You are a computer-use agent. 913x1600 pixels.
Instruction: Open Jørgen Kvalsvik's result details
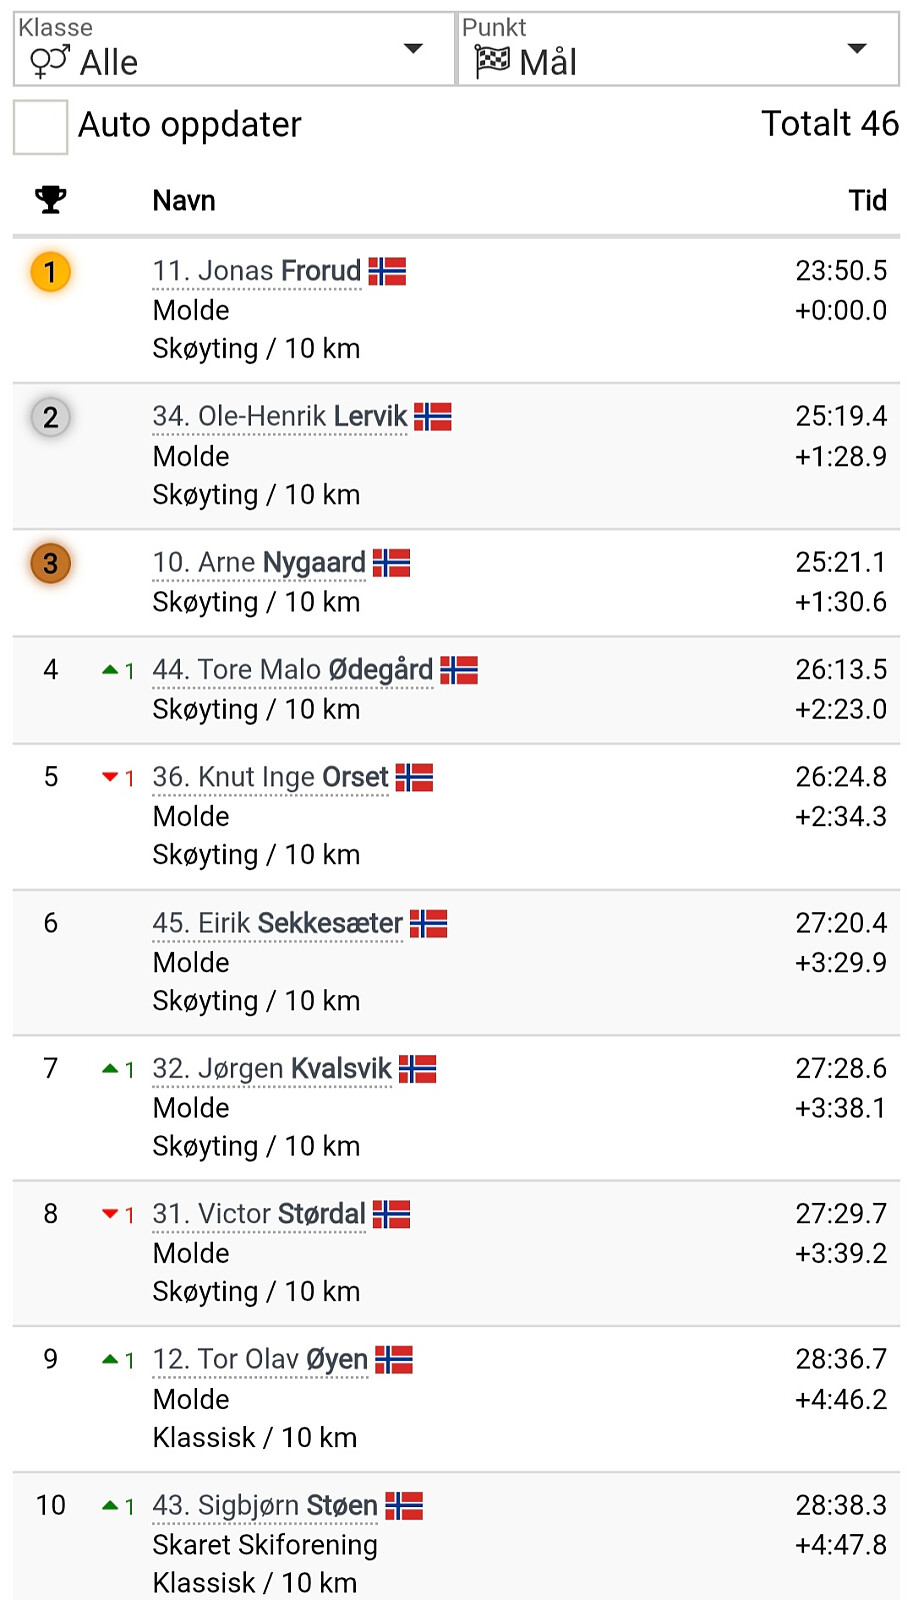(x=272, y=1069)
